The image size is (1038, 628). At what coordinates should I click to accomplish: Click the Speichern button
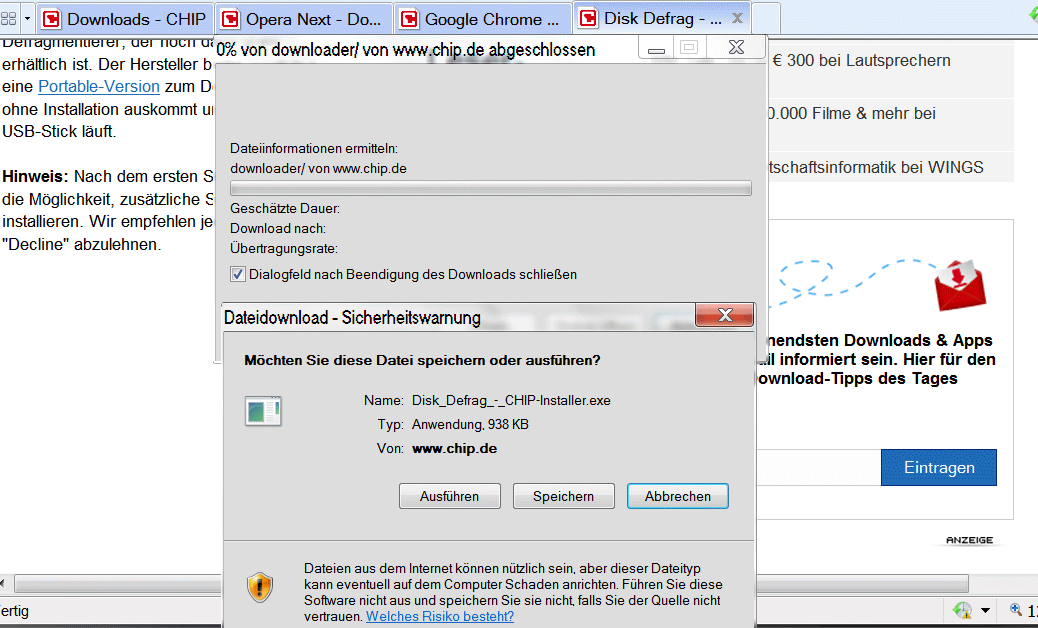[563, 496]
